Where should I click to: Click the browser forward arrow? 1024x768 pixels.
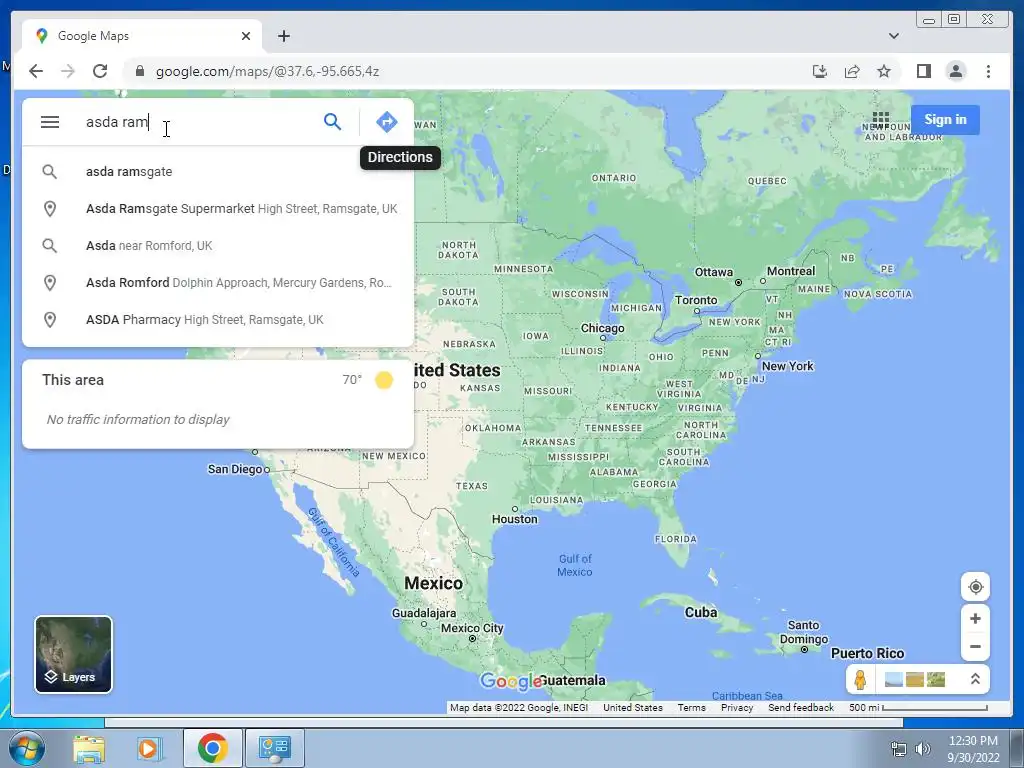[x=68, y=71]
